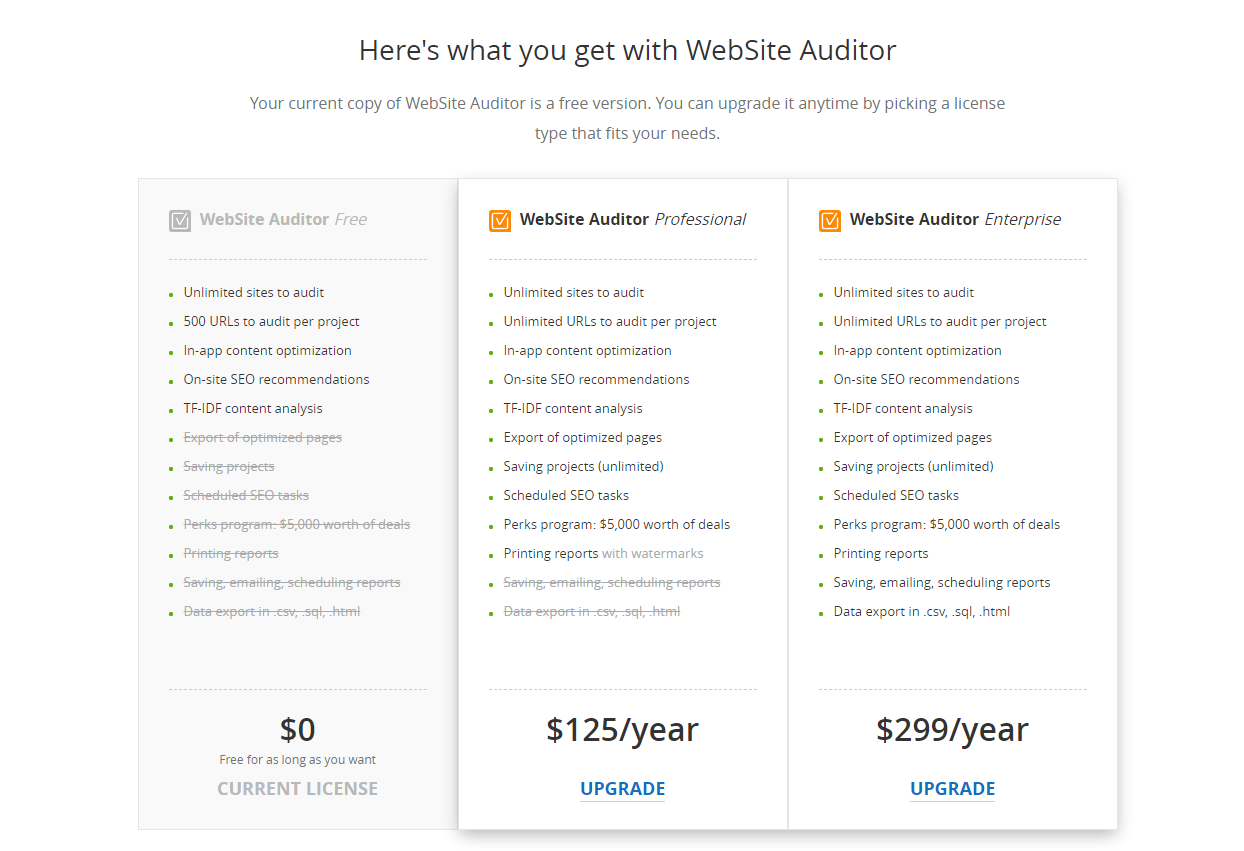The image size is (1244, 851).
Task: Click the 'Here's what you get' page heading
Action: point(628,50)
